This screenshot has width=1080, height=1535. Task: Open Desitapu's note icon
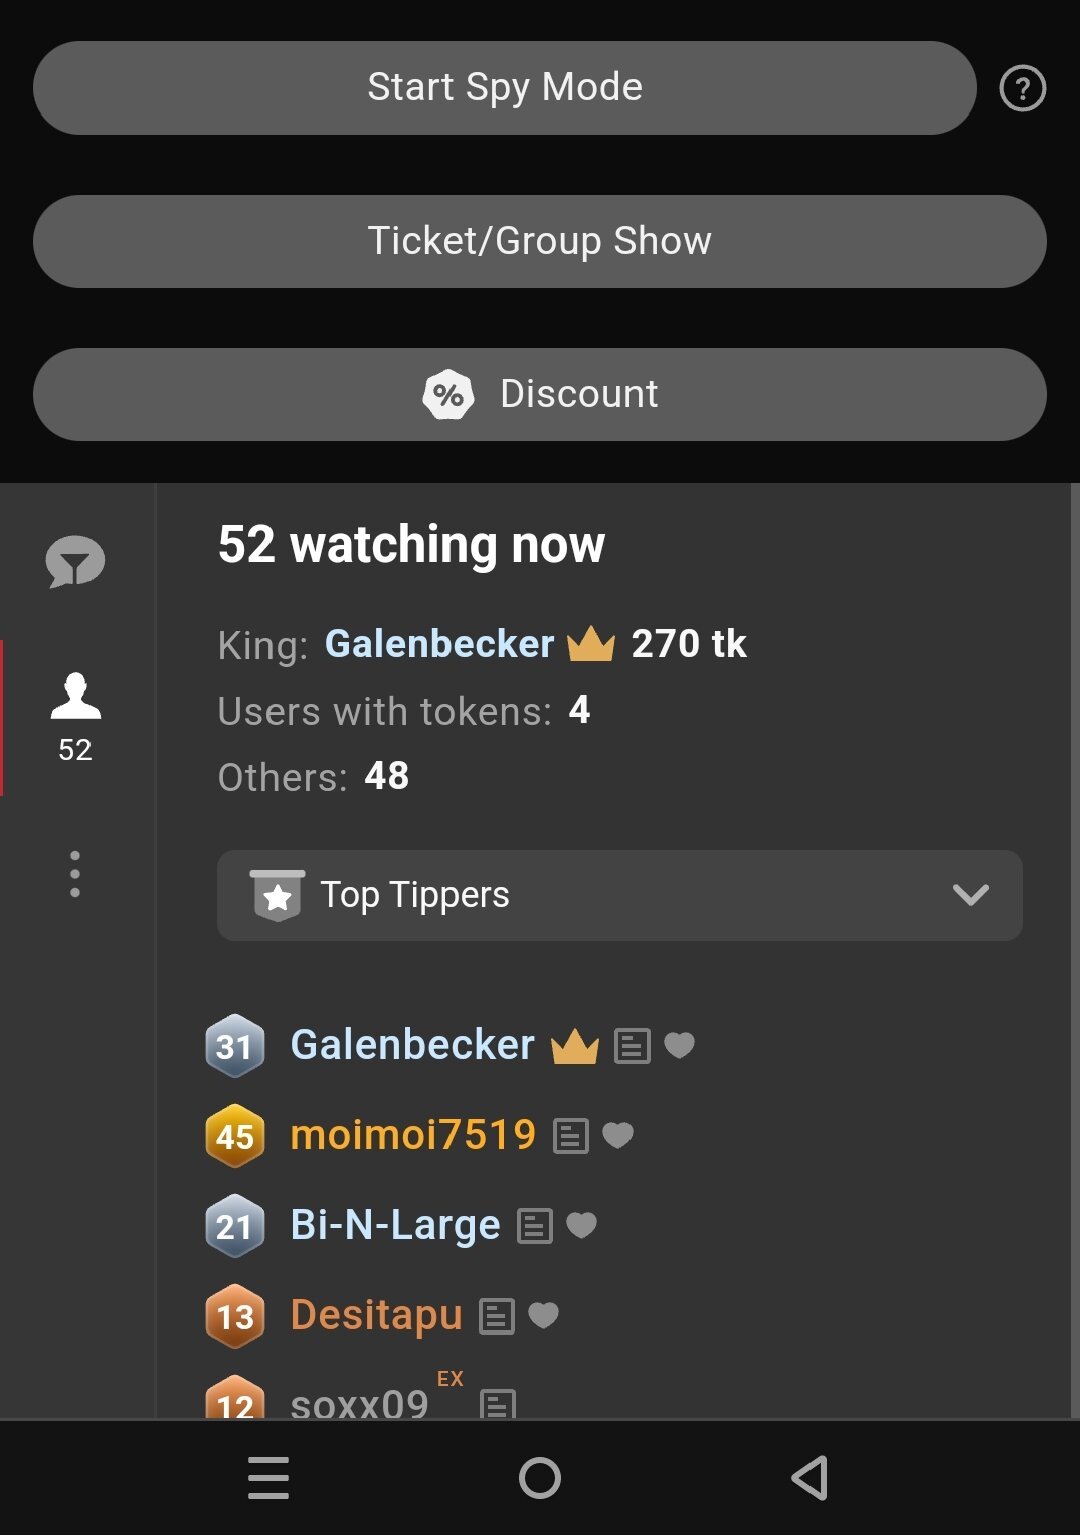(x=497, y=1316)
